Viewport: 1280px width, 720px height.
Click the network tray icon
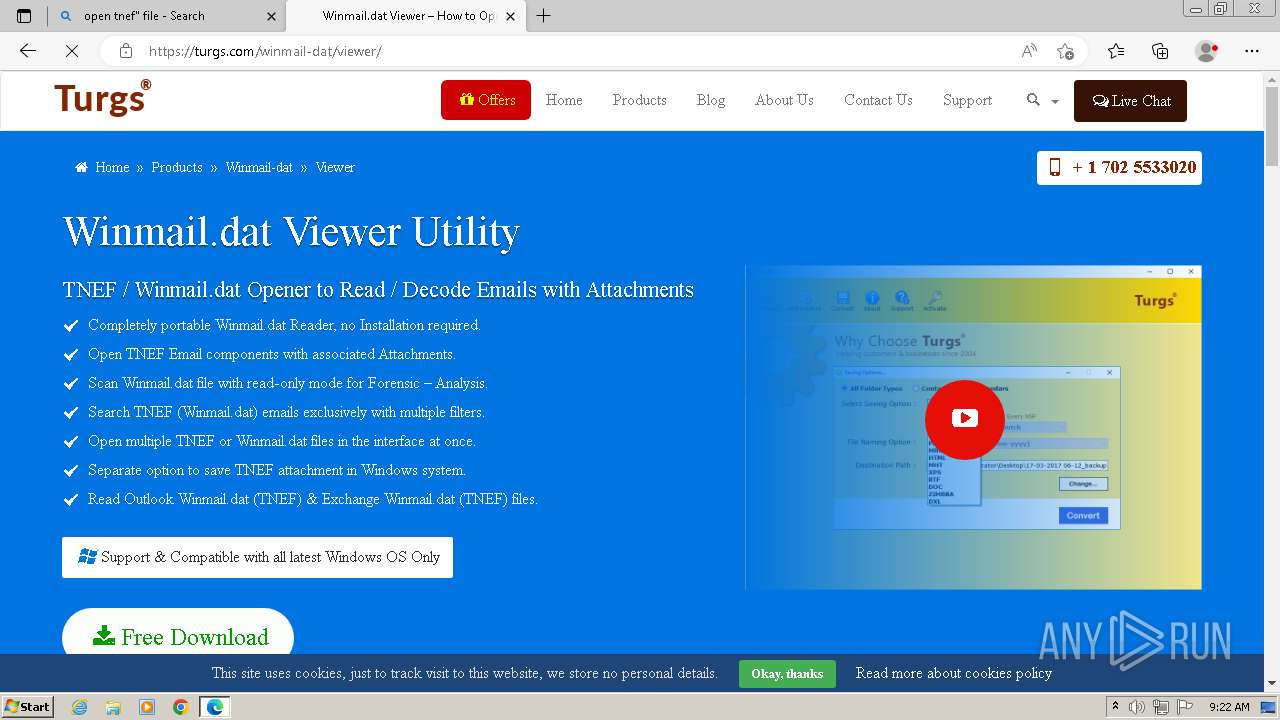click(x=1161, y=707)
